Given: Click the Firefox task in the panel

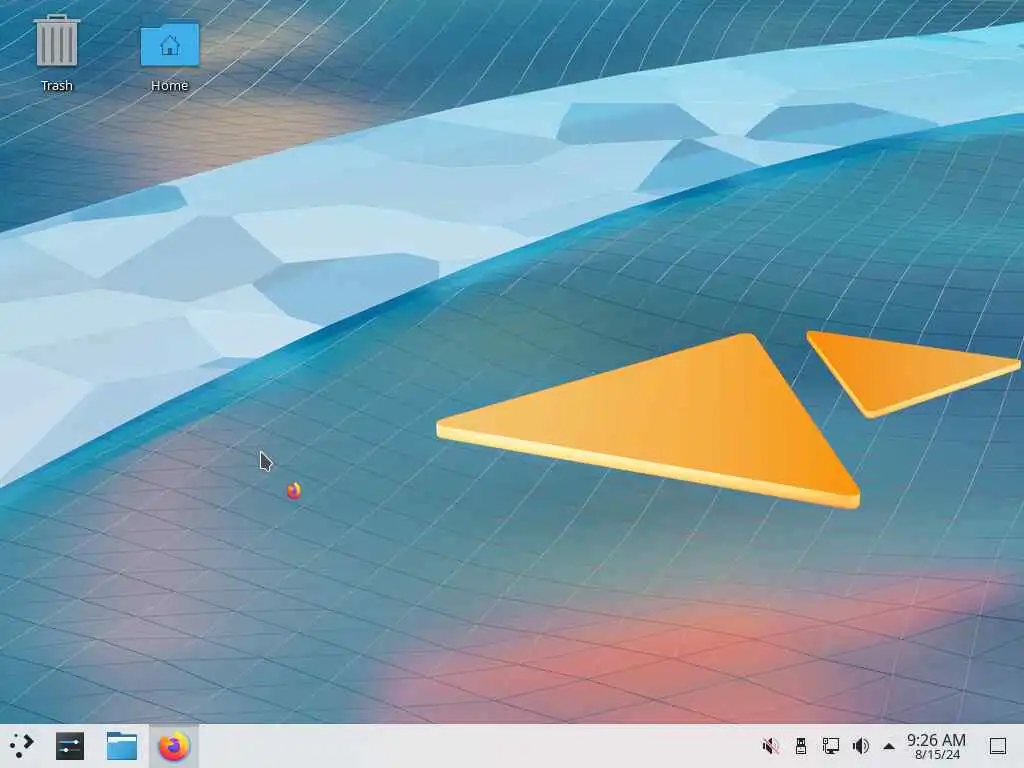Looking at the screenshot, I should (x=174, y=746).
